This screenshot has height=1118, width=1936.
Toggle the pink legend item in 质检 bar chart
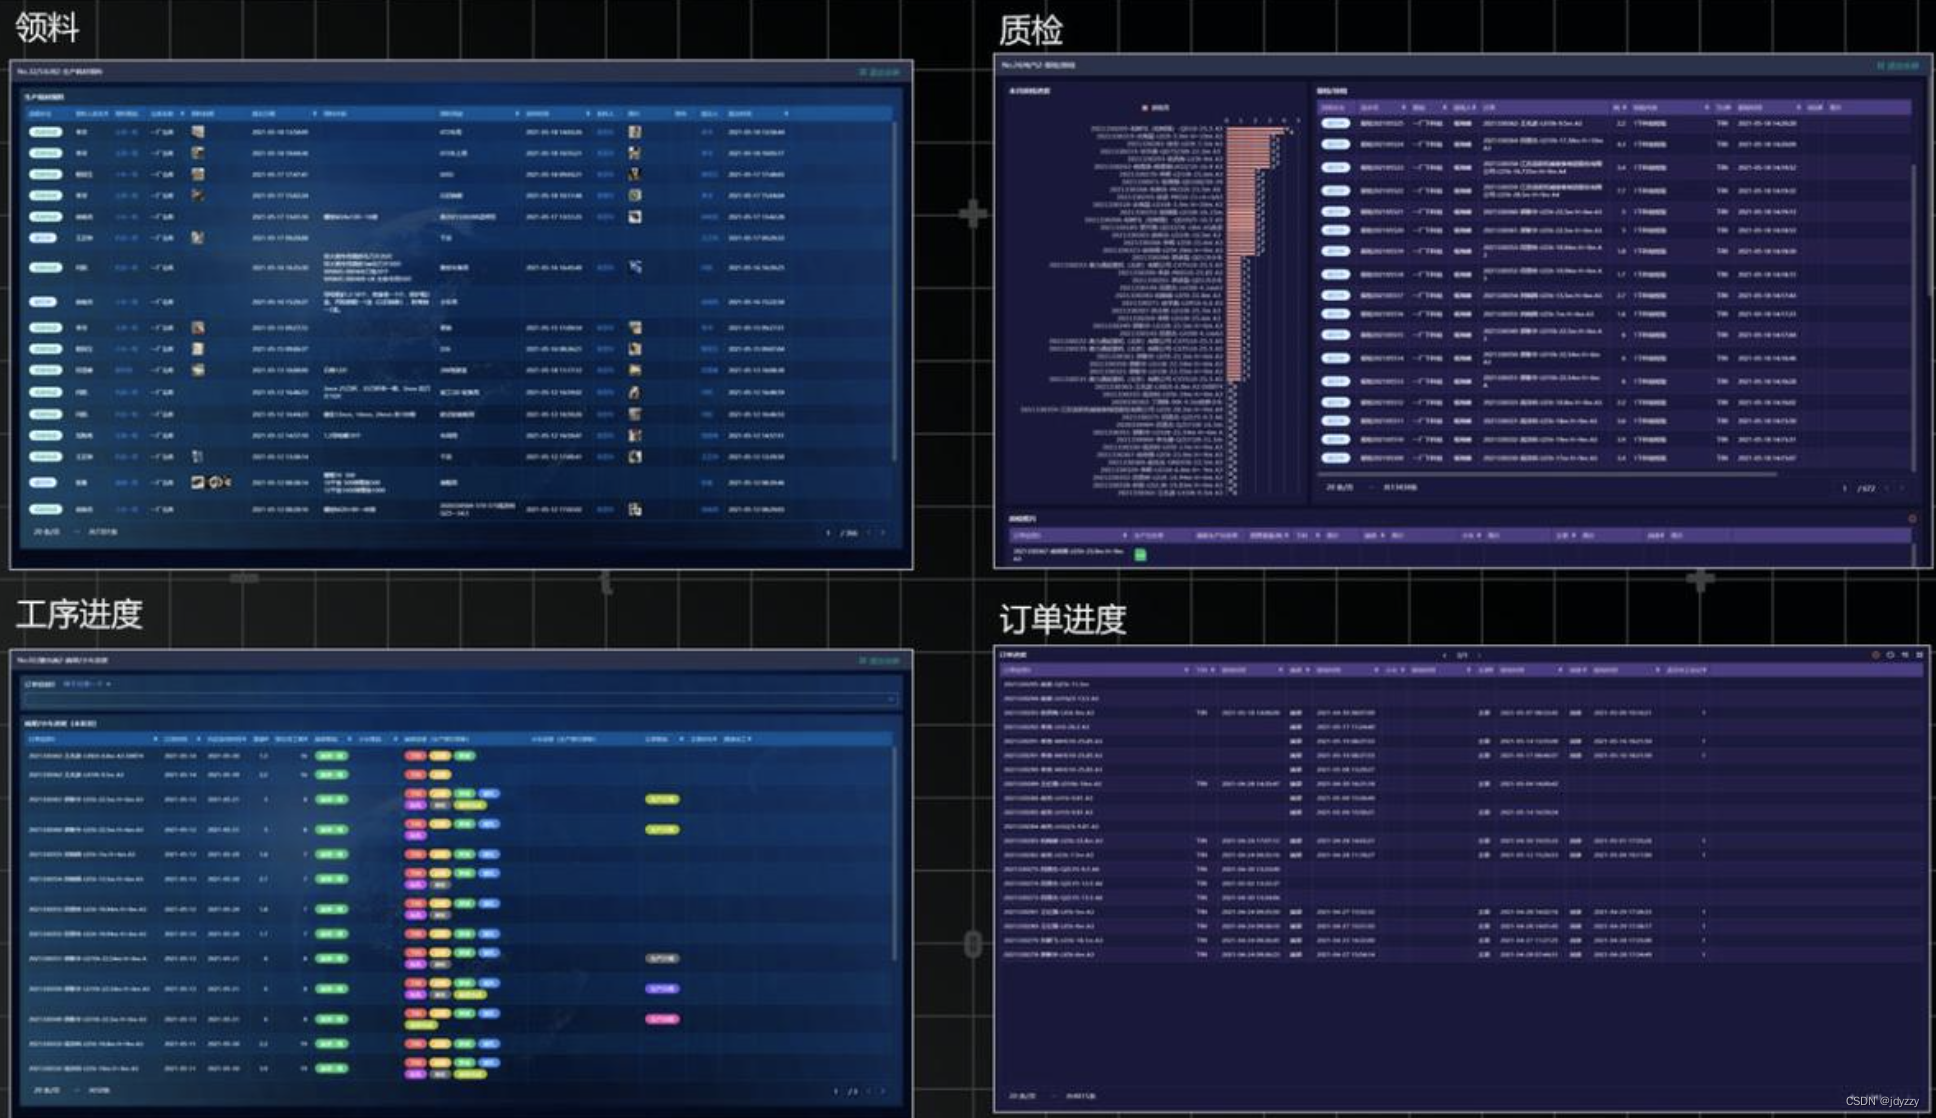pyautogui.click(x=1152, y=107)
